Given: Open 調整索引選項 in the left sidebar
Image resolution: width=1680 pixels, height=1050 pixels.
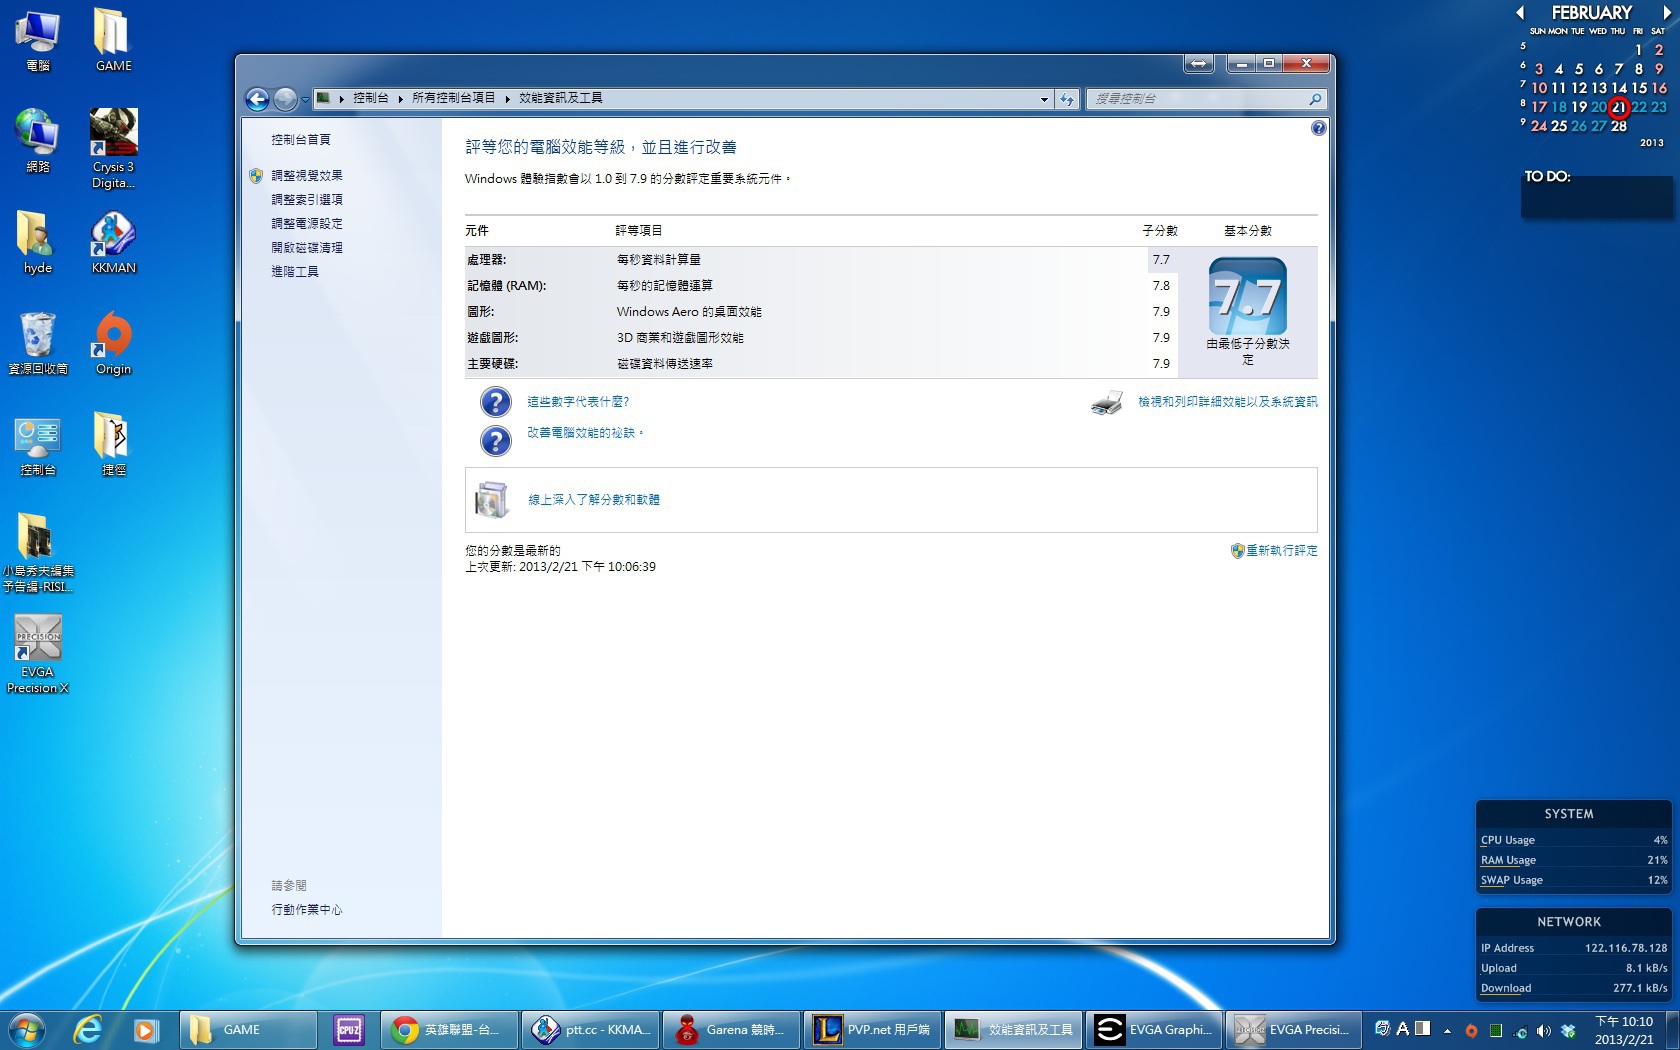Looking at the screenshot, I should [307, 200].
